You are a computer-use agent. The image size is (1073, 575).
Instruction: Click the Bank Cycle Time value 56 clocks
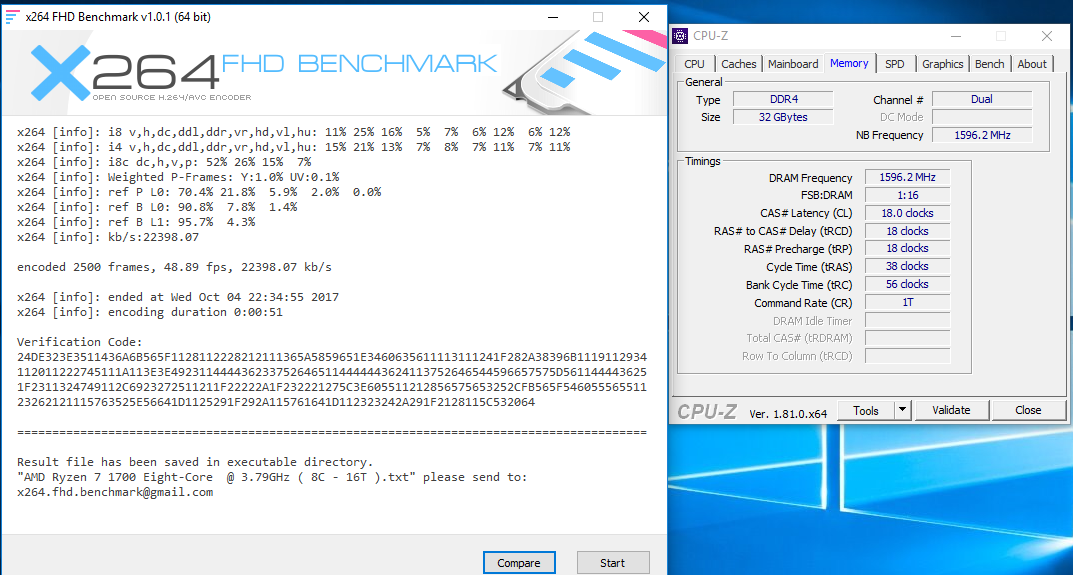tap(907, 284)
